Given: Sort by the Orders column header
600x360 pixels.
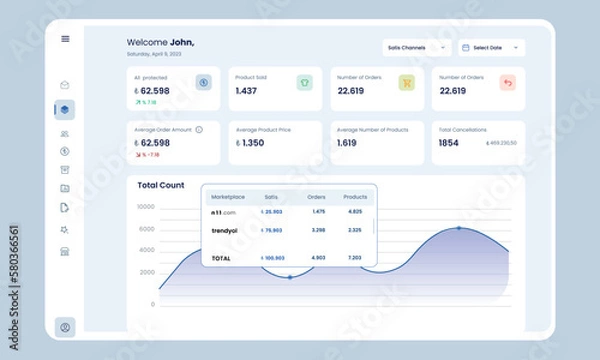Looking at the screenshot, I should [316, 197].
